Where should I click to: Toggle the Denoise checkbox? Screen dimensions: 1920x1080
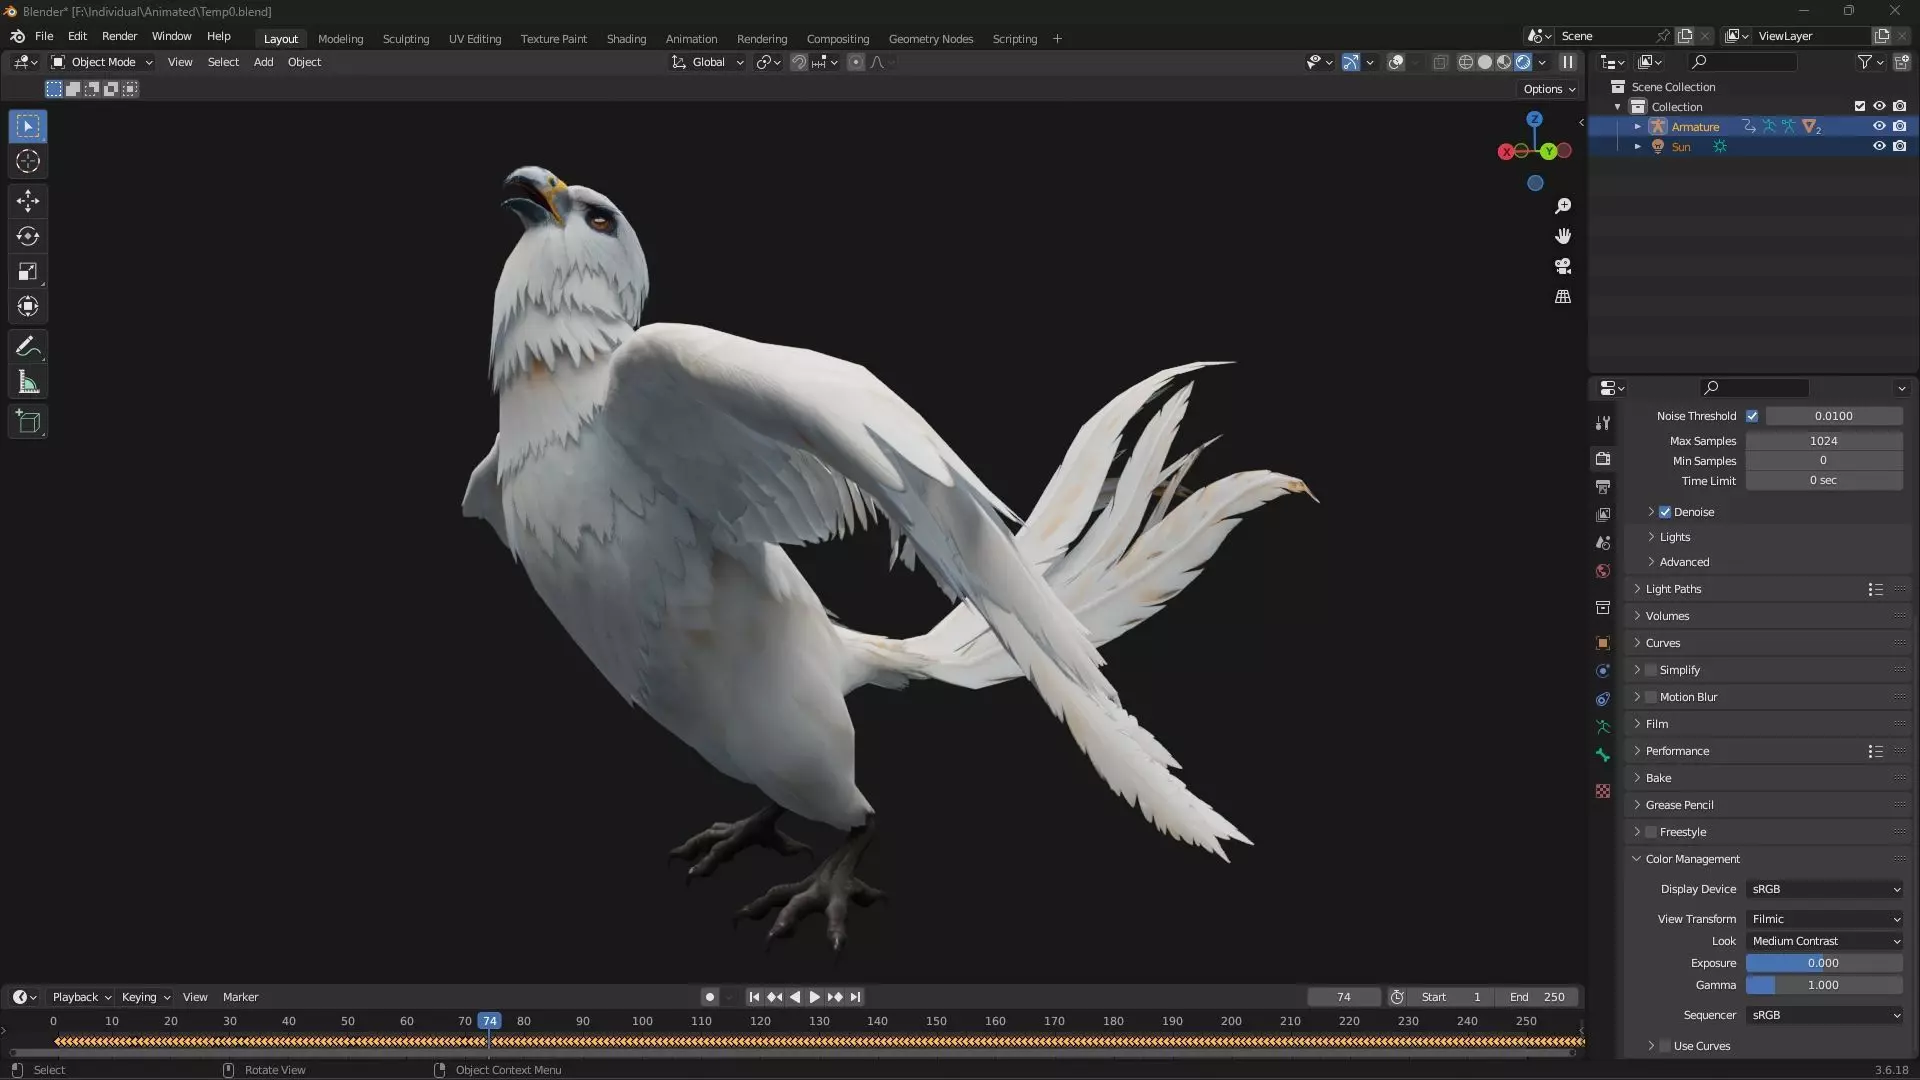[x=1665, y=512]
